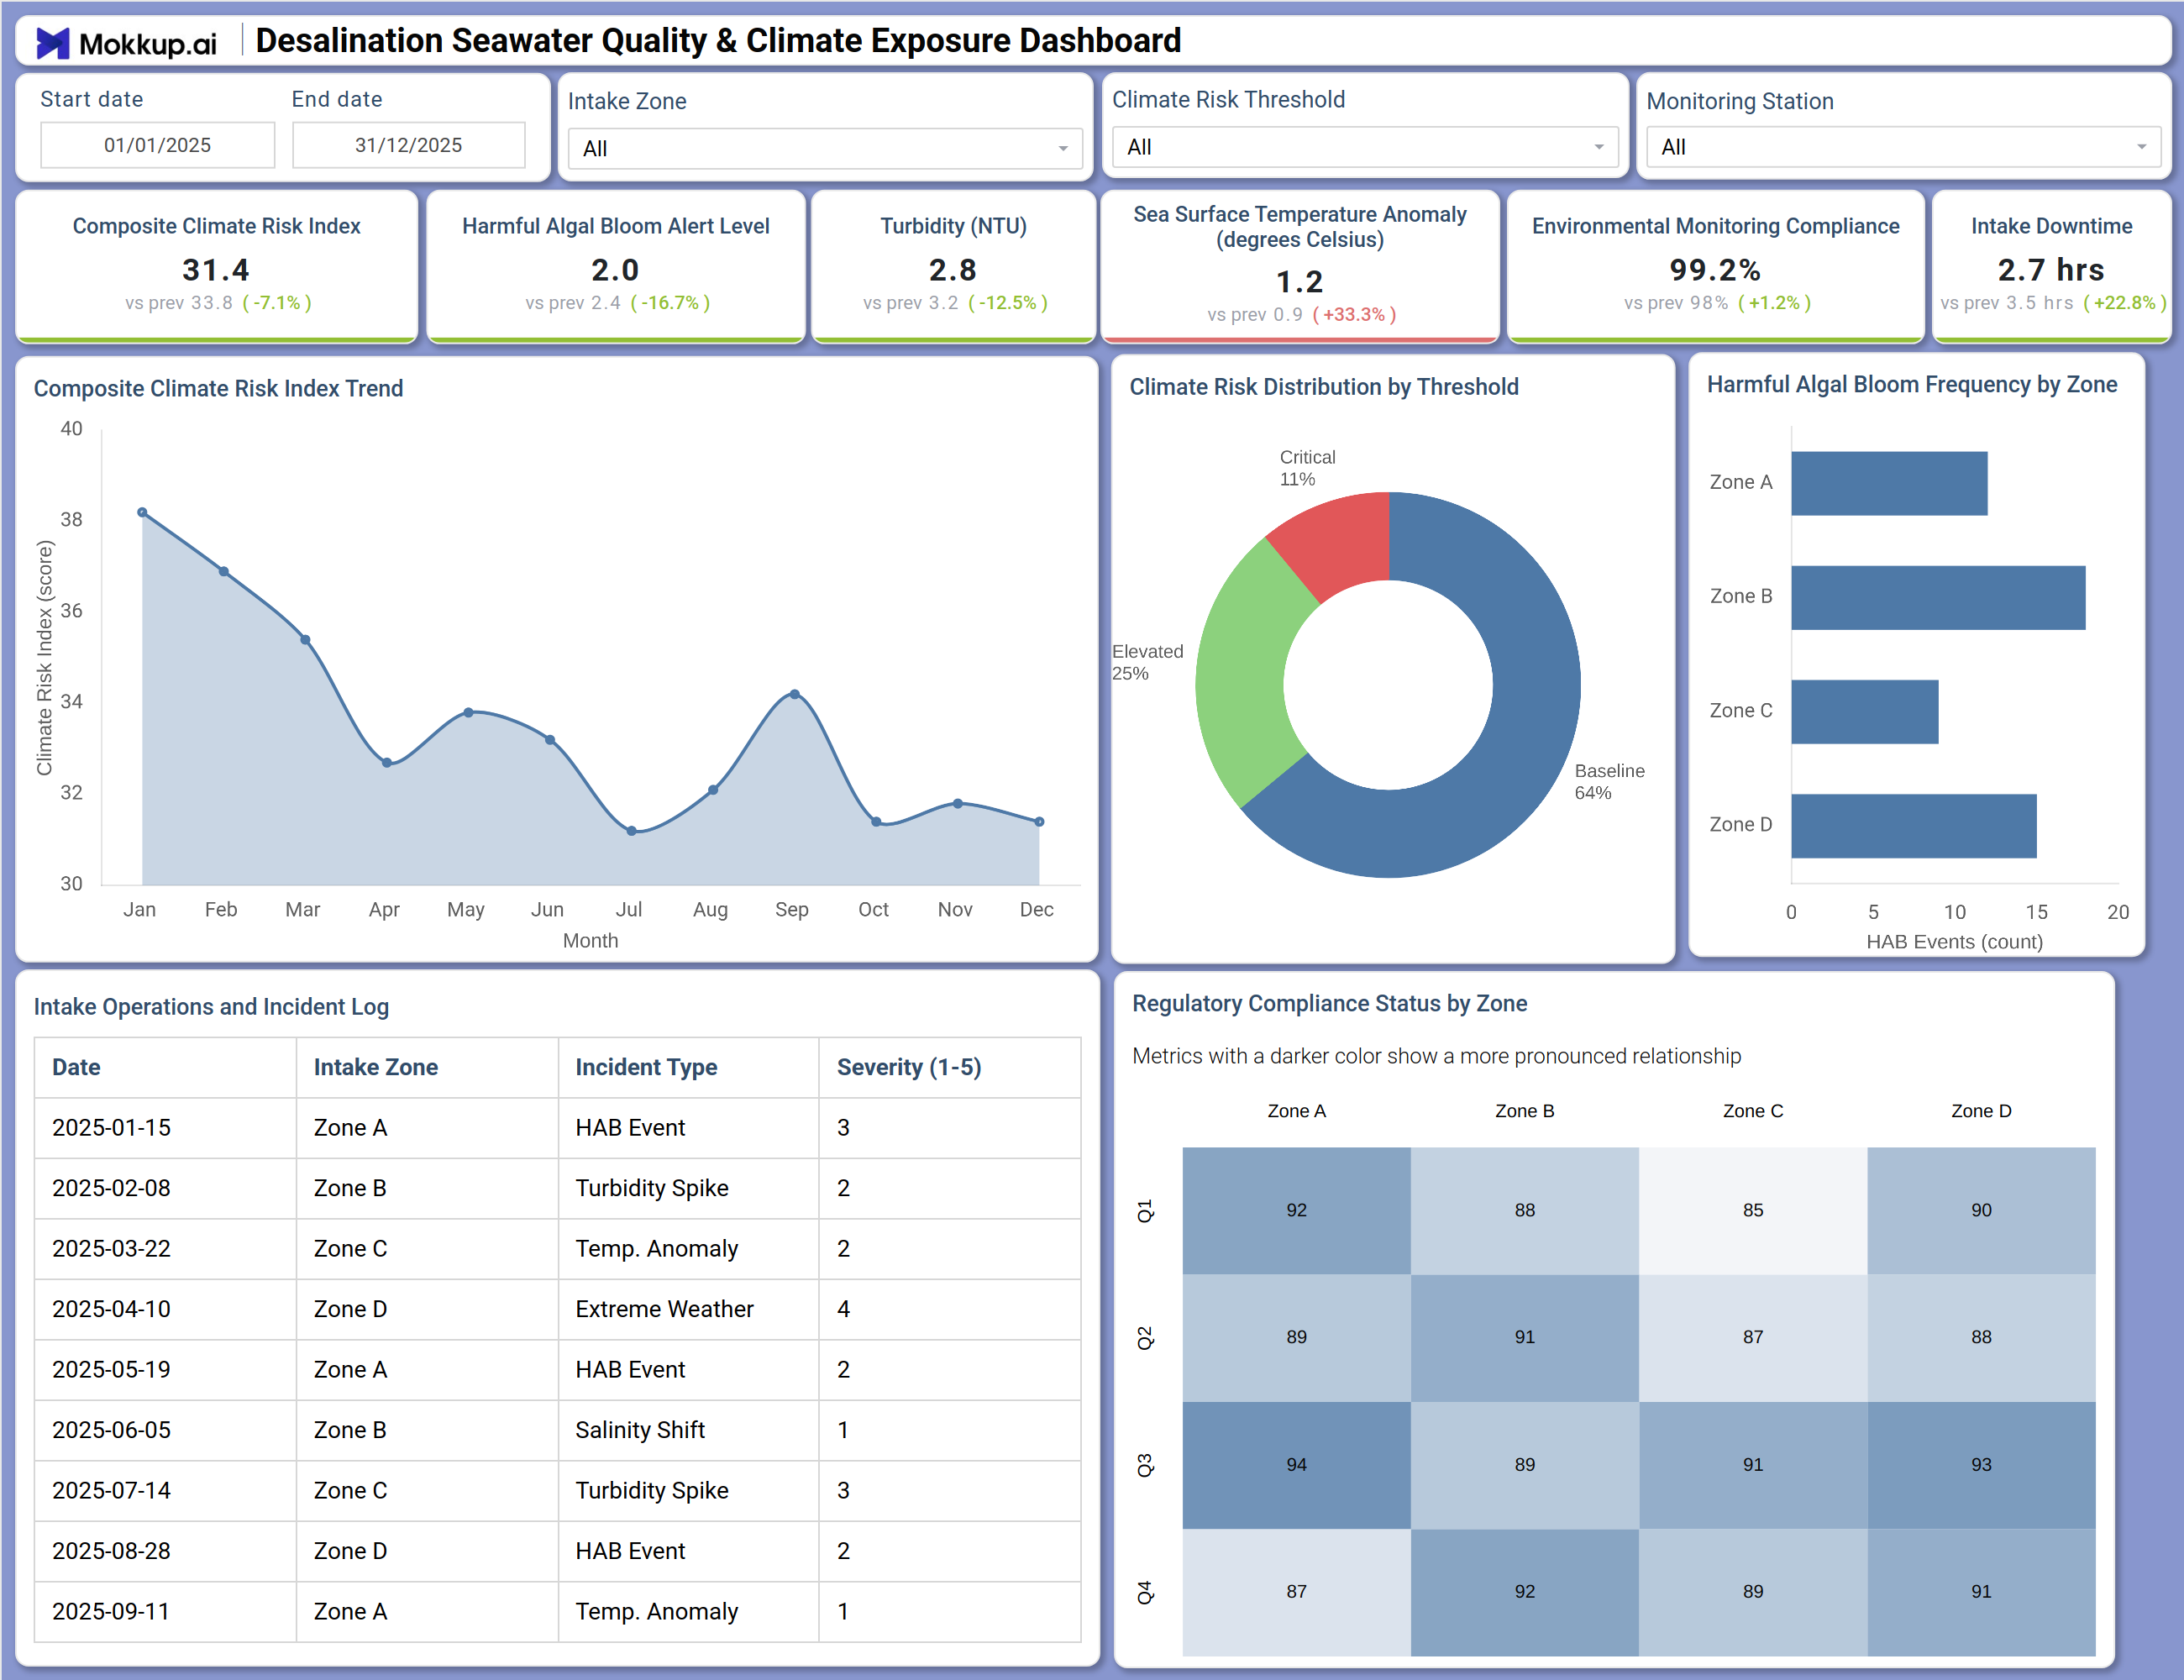
Task: Click the Jan data point on trend chart
Action: (x=142, y=512)
